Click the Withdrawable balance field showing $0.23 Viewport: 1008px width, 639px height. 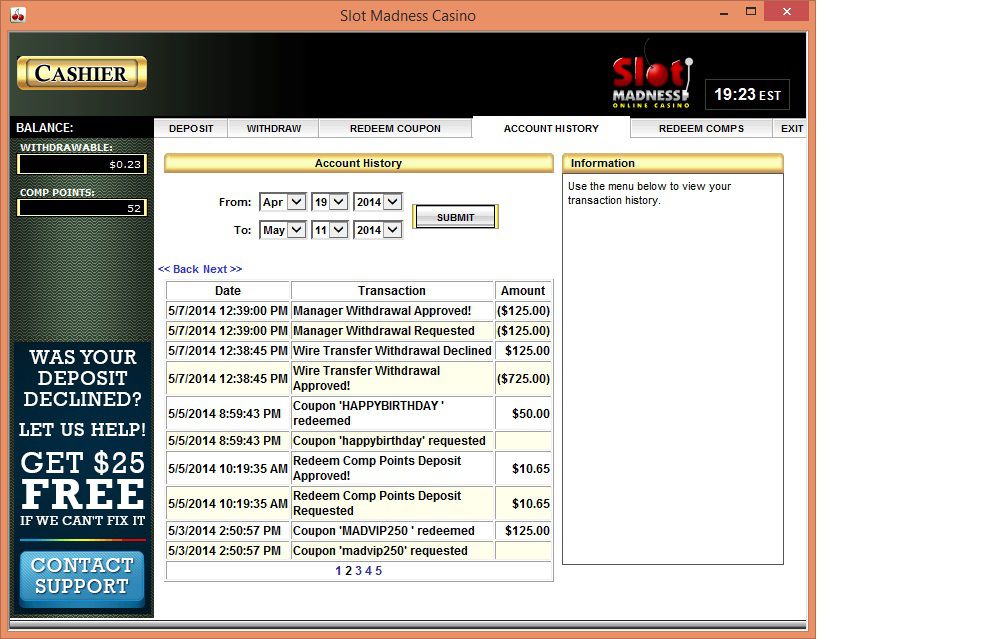(82, 164)
